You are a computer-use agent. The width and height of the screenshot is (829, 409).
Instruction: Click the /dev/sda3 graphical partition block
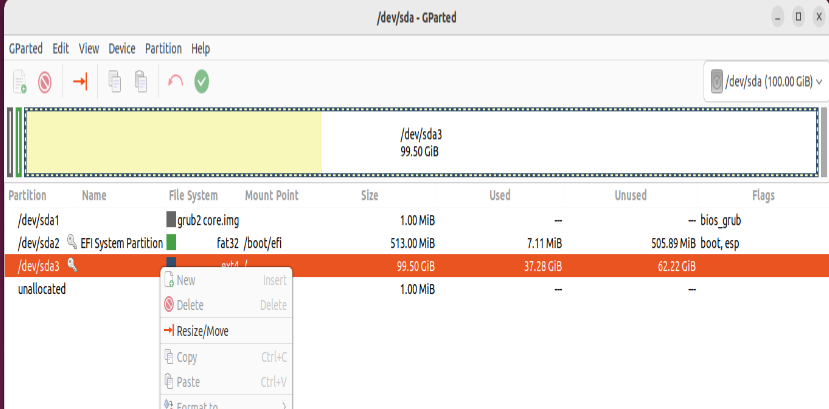(421, 142)
